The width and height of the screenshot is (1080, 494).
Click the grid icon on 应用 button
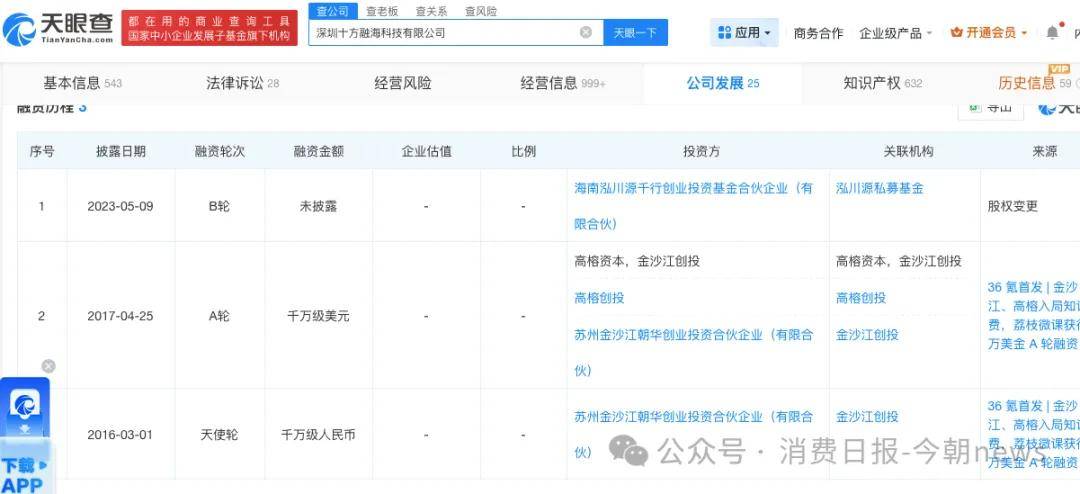click(725, 33)
